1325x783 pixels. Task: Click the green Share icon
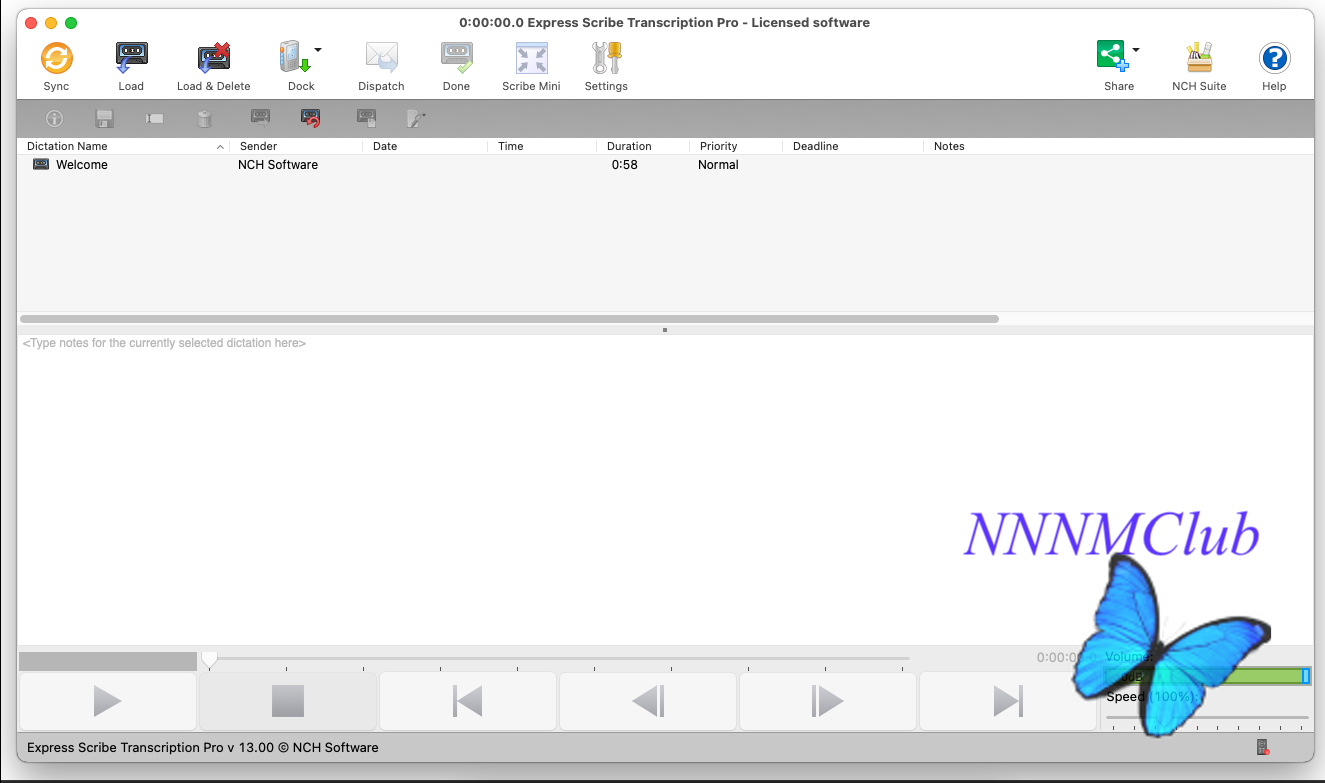(x=1113, y=56)
